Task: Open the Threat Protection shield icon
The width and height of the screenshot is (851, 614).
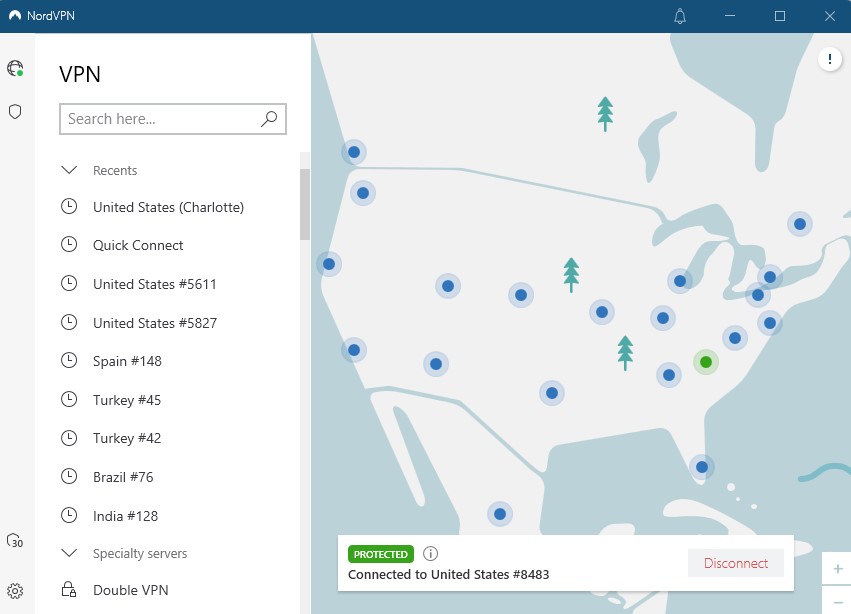Action: [x=15, y=112]
